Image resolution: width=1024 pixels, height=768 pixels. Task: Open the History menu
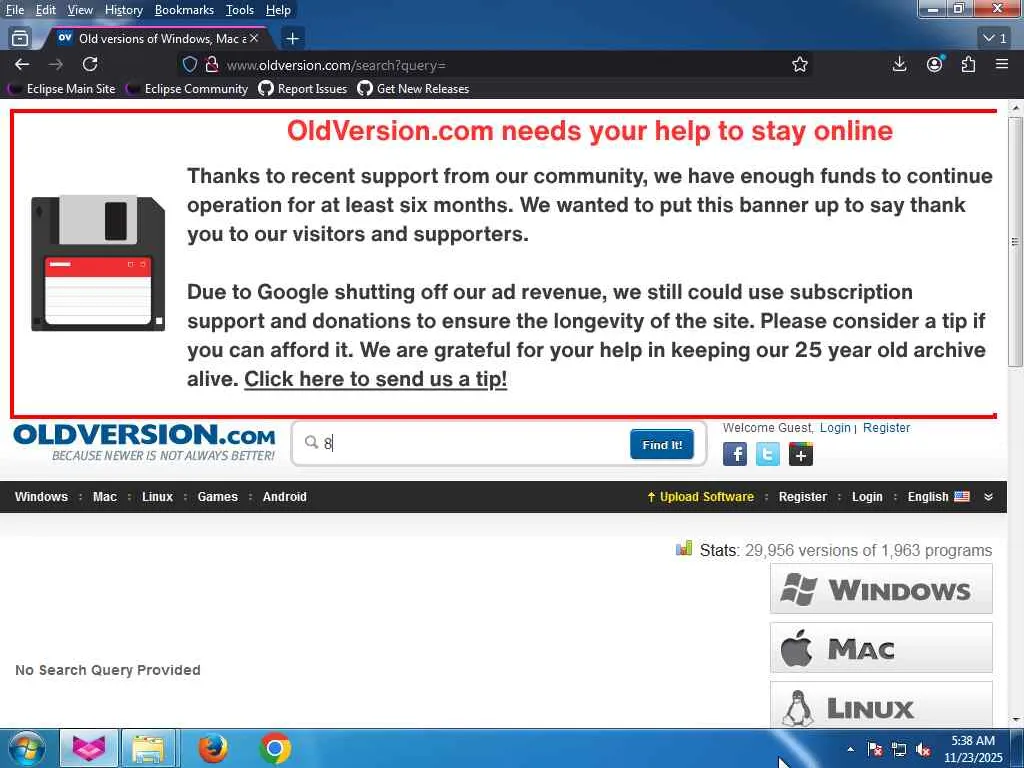click(123, 10)
